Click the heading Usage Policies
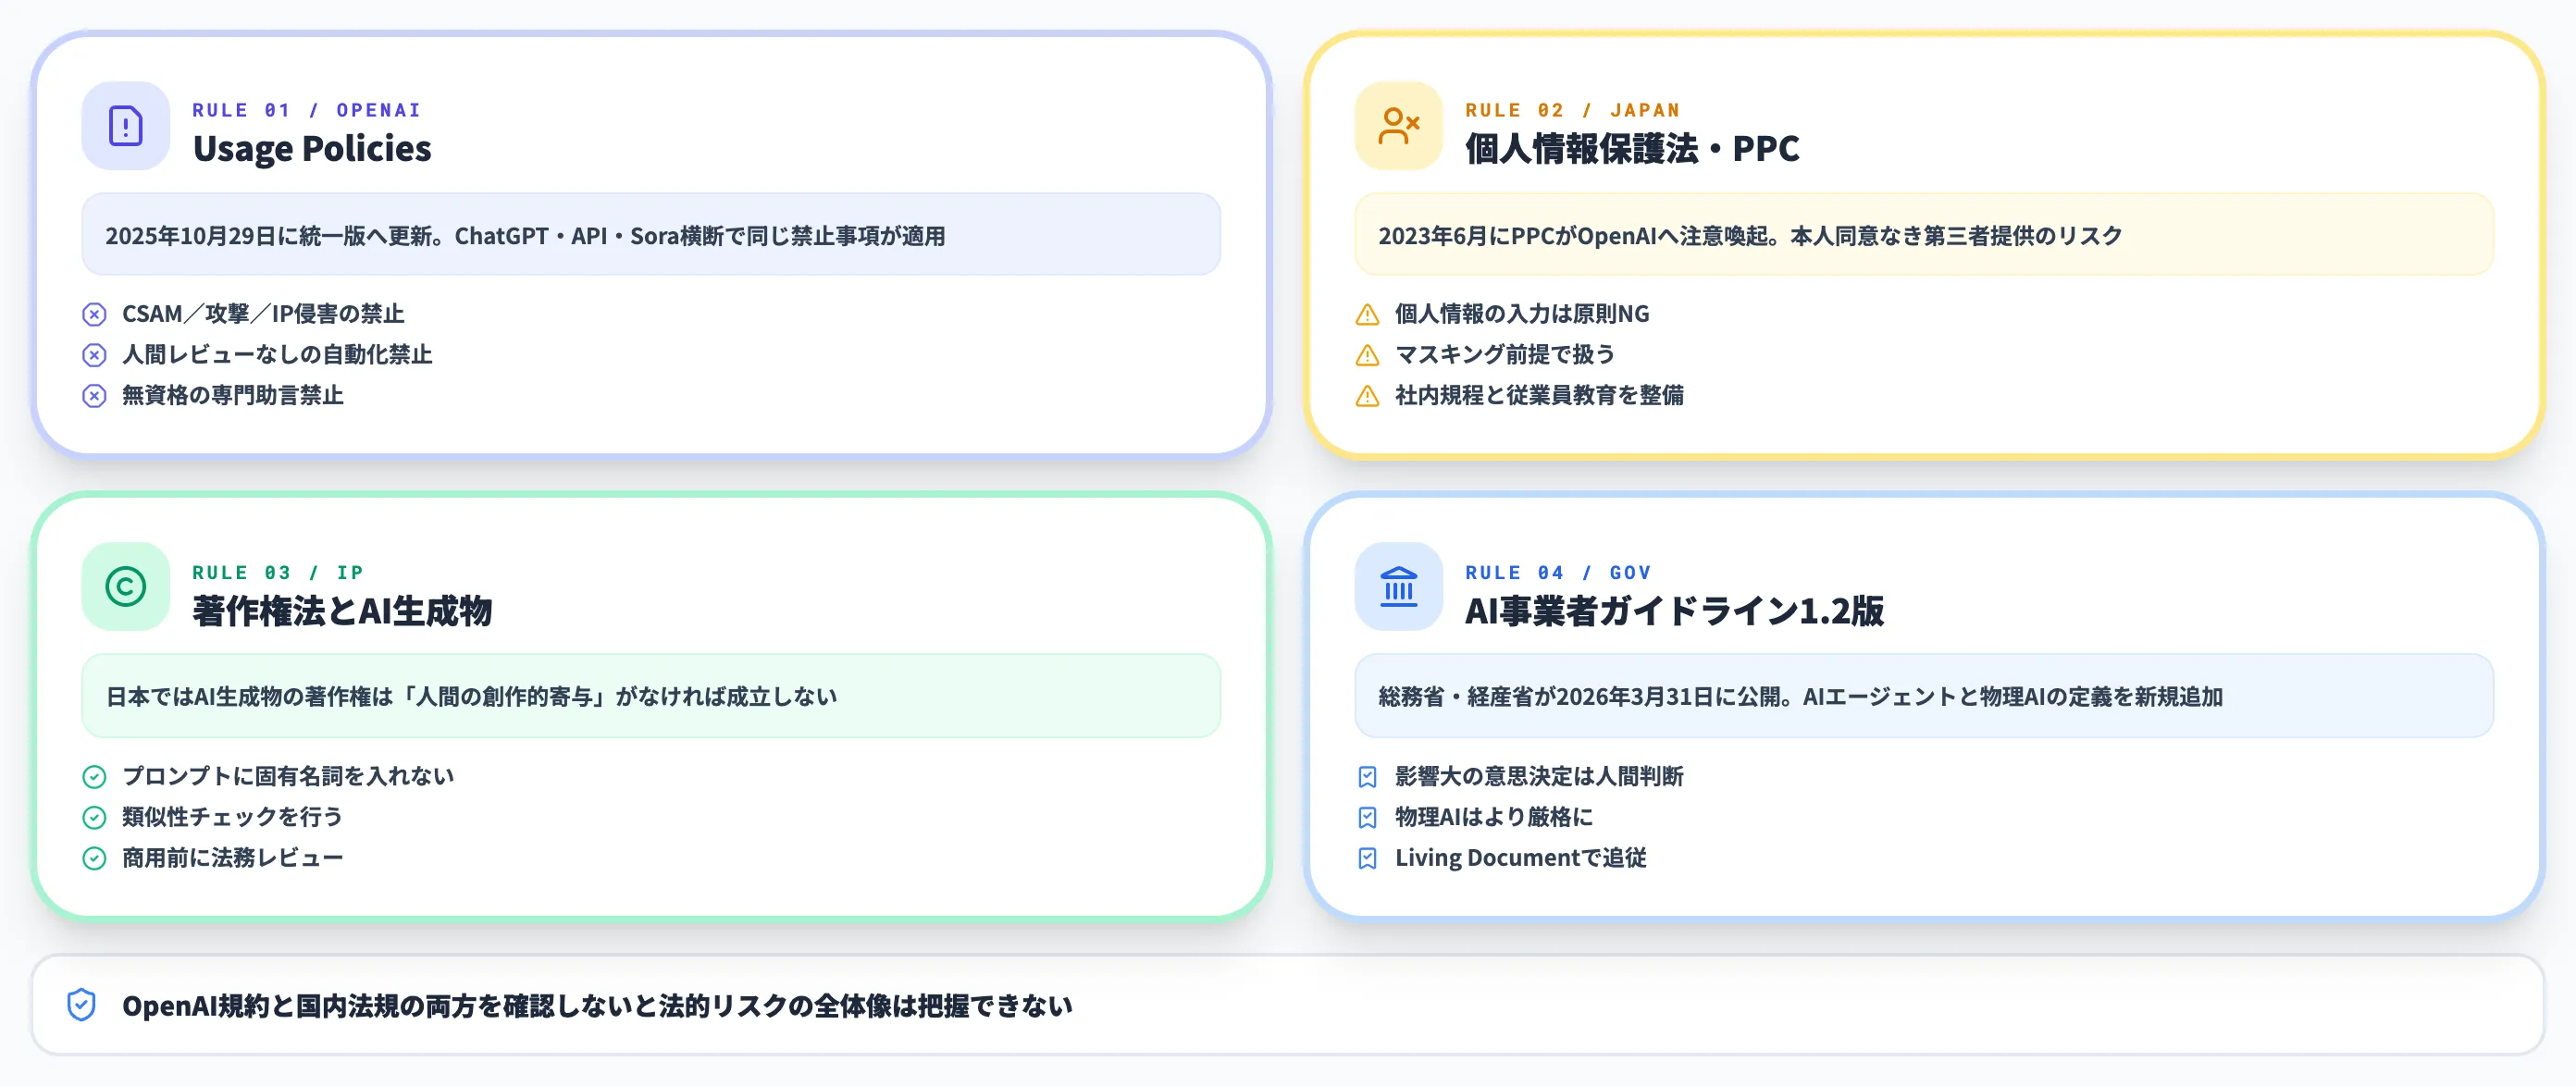 coord(312,148)
